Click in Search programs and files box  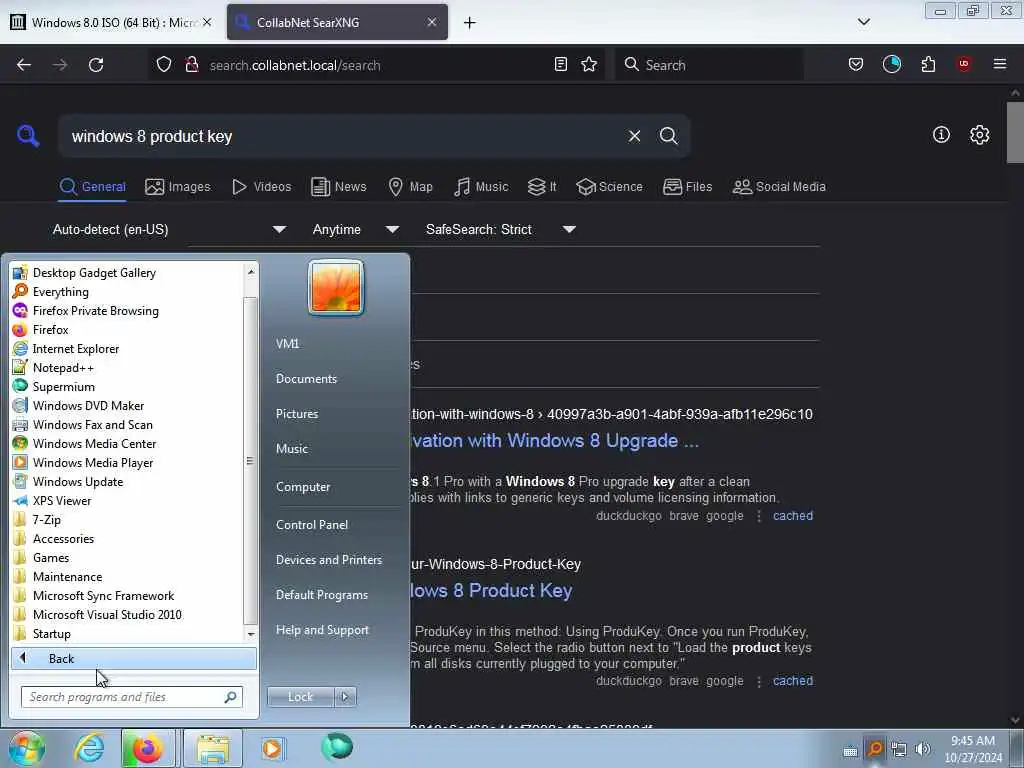tap(131, 697)
